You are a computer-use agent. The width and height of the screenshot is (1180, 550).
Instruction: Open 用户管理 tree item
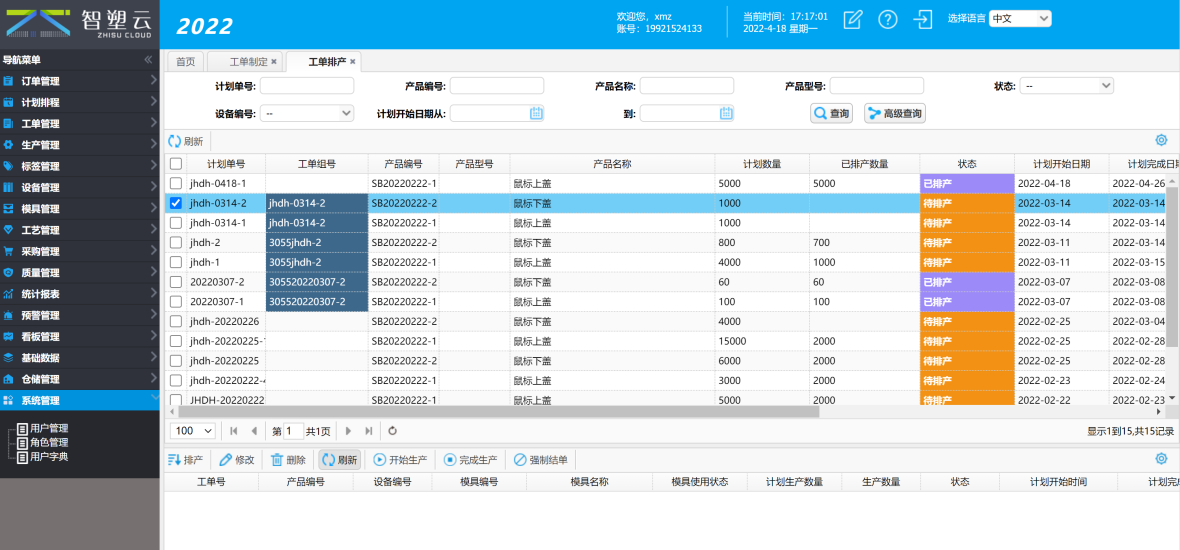pyautogui.click(x=49, y=428)
